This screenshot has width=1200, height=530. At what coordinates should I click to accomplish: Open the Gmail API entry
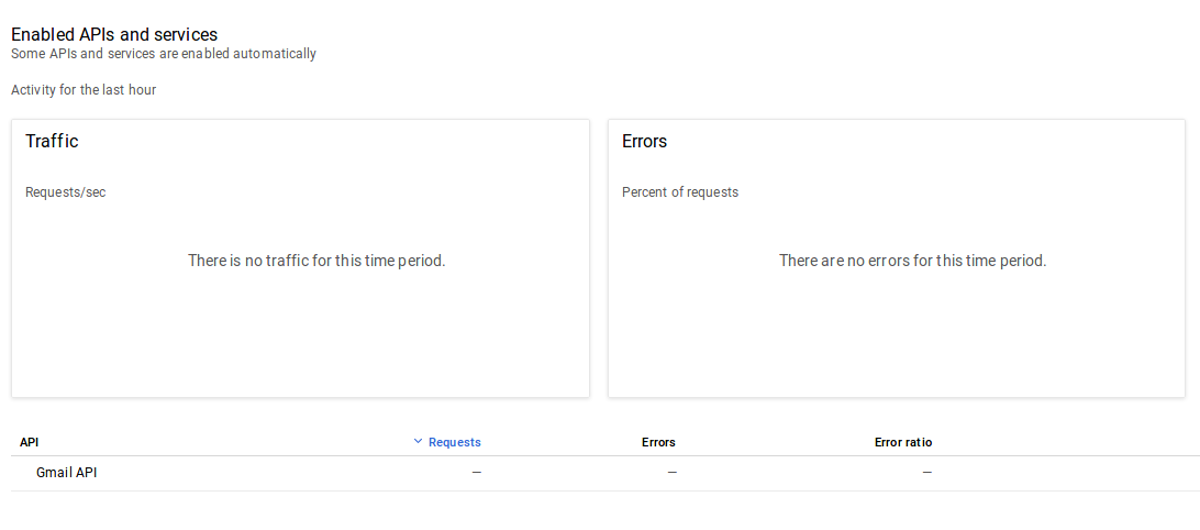(x=66, y=473)
